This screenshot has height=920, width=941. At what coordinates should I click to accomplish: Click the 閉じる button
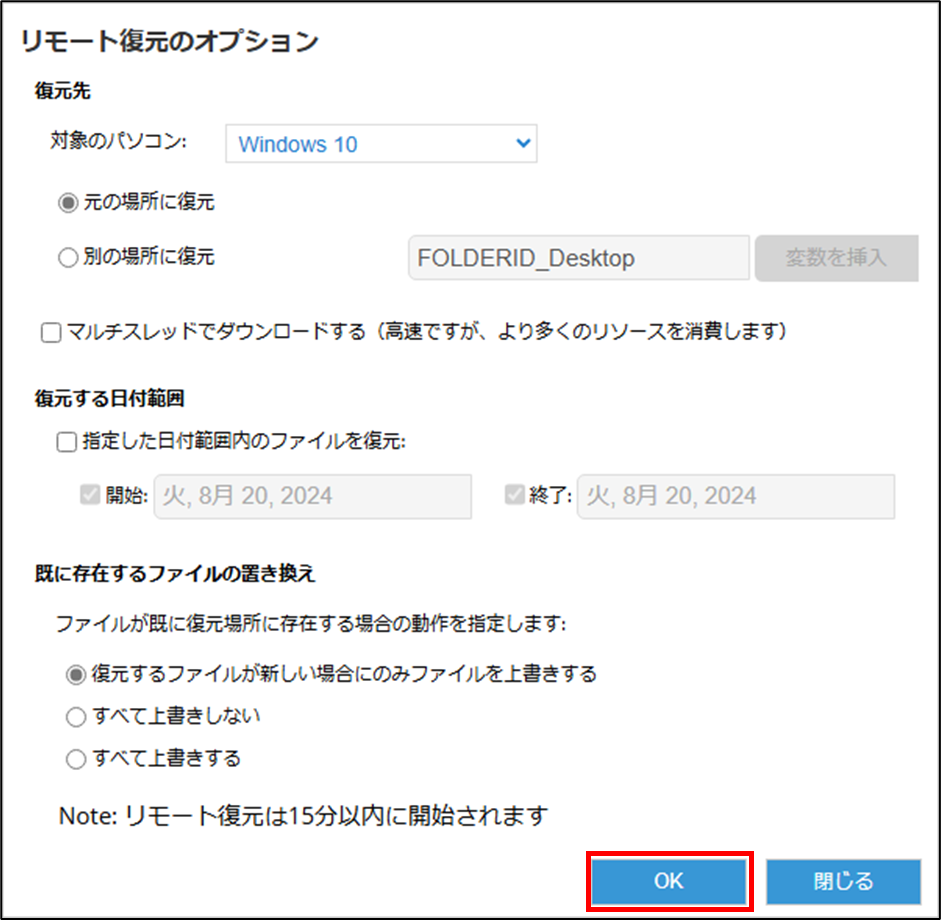[843, 882]
